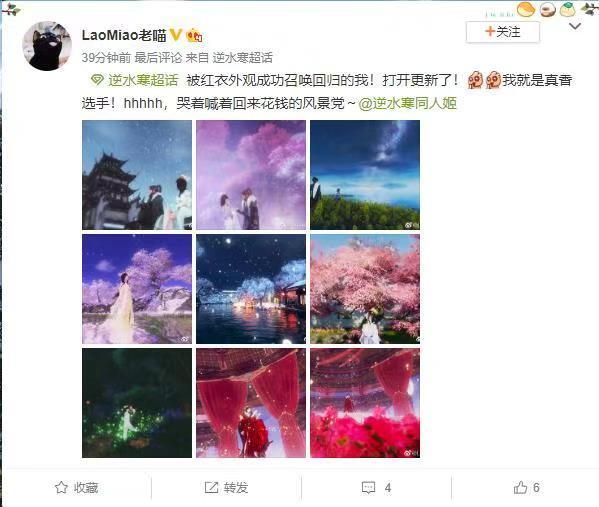Follow user with +关注 button
The height and width of the screenshot is (507, 599).
(503, 32)
